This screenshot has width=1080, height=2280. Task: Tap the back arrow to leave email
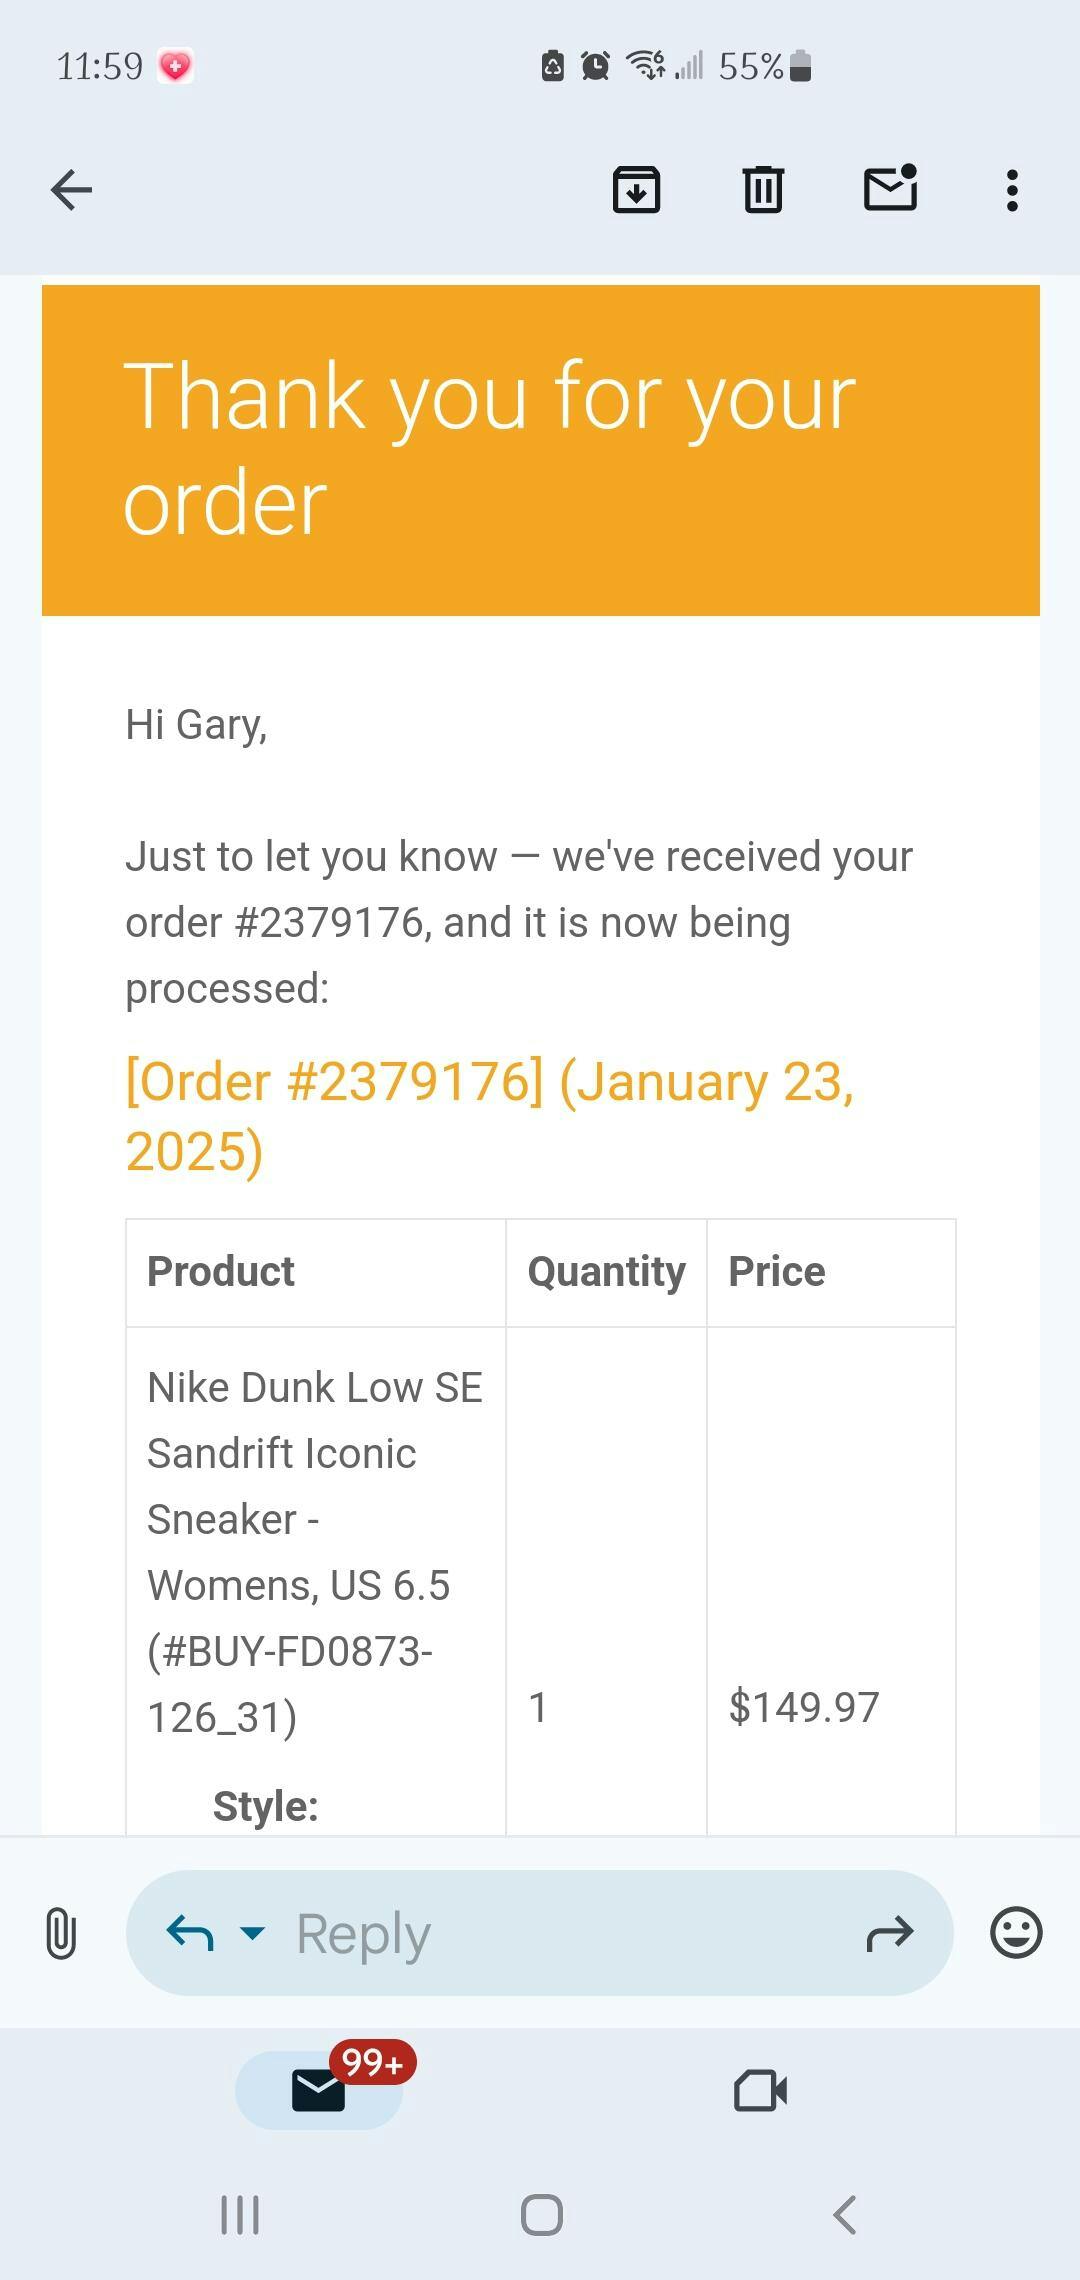pyautogui.click(x=71, y=190)
